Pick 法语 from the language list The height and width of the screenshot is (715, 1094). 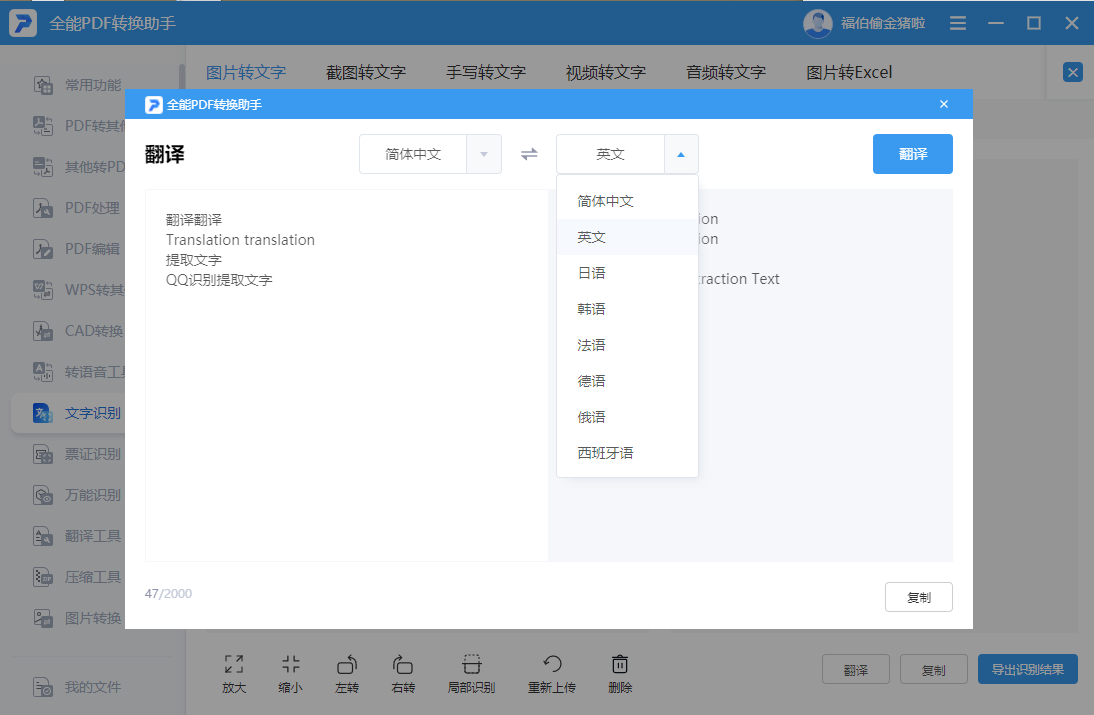point(627,345)
